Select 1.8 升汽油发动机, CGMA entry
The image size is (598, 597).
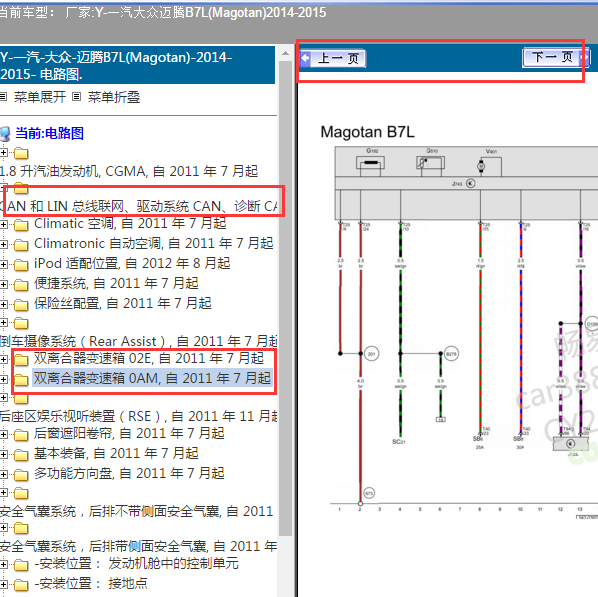tap(129, 171)
